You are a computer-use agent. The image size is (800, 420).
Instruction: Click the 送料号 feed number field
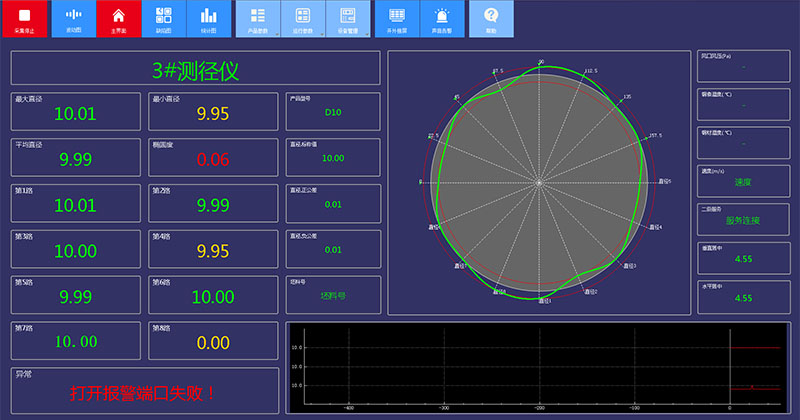(x=332, y=295)
